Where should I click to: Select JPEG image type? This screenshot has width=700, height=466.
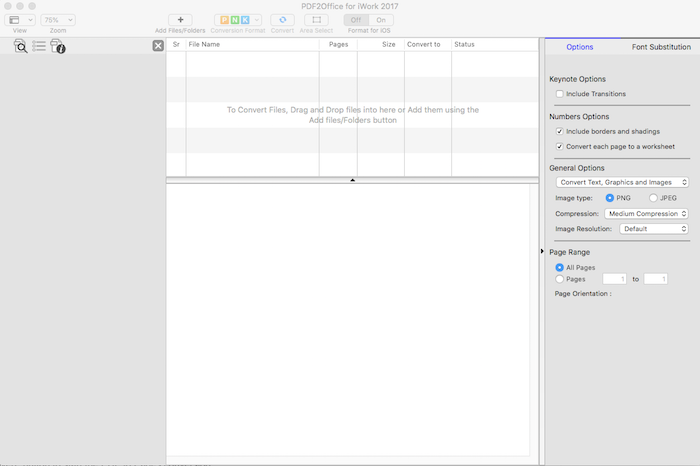click(653, 198)
